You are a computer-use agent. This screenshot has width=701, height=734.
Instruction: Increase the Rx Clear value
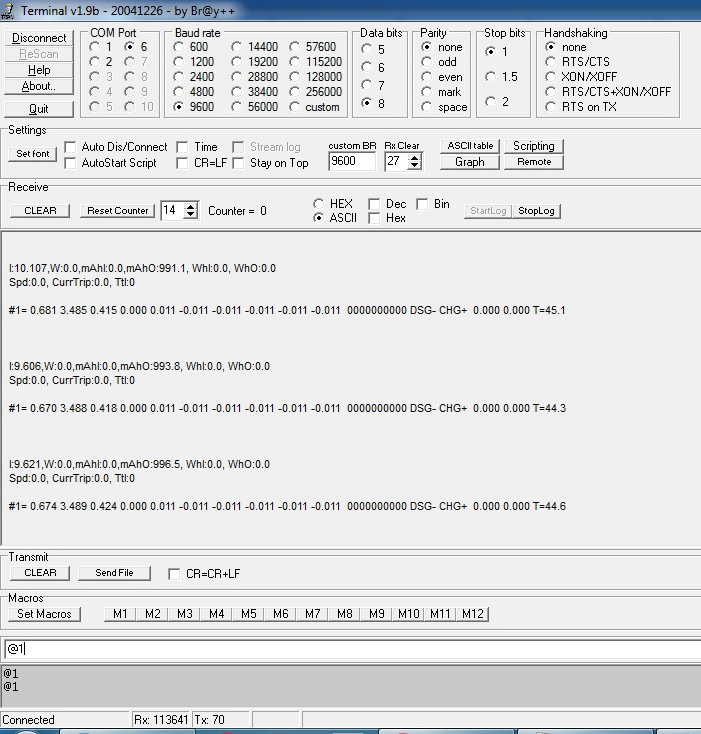pos(414,158)
